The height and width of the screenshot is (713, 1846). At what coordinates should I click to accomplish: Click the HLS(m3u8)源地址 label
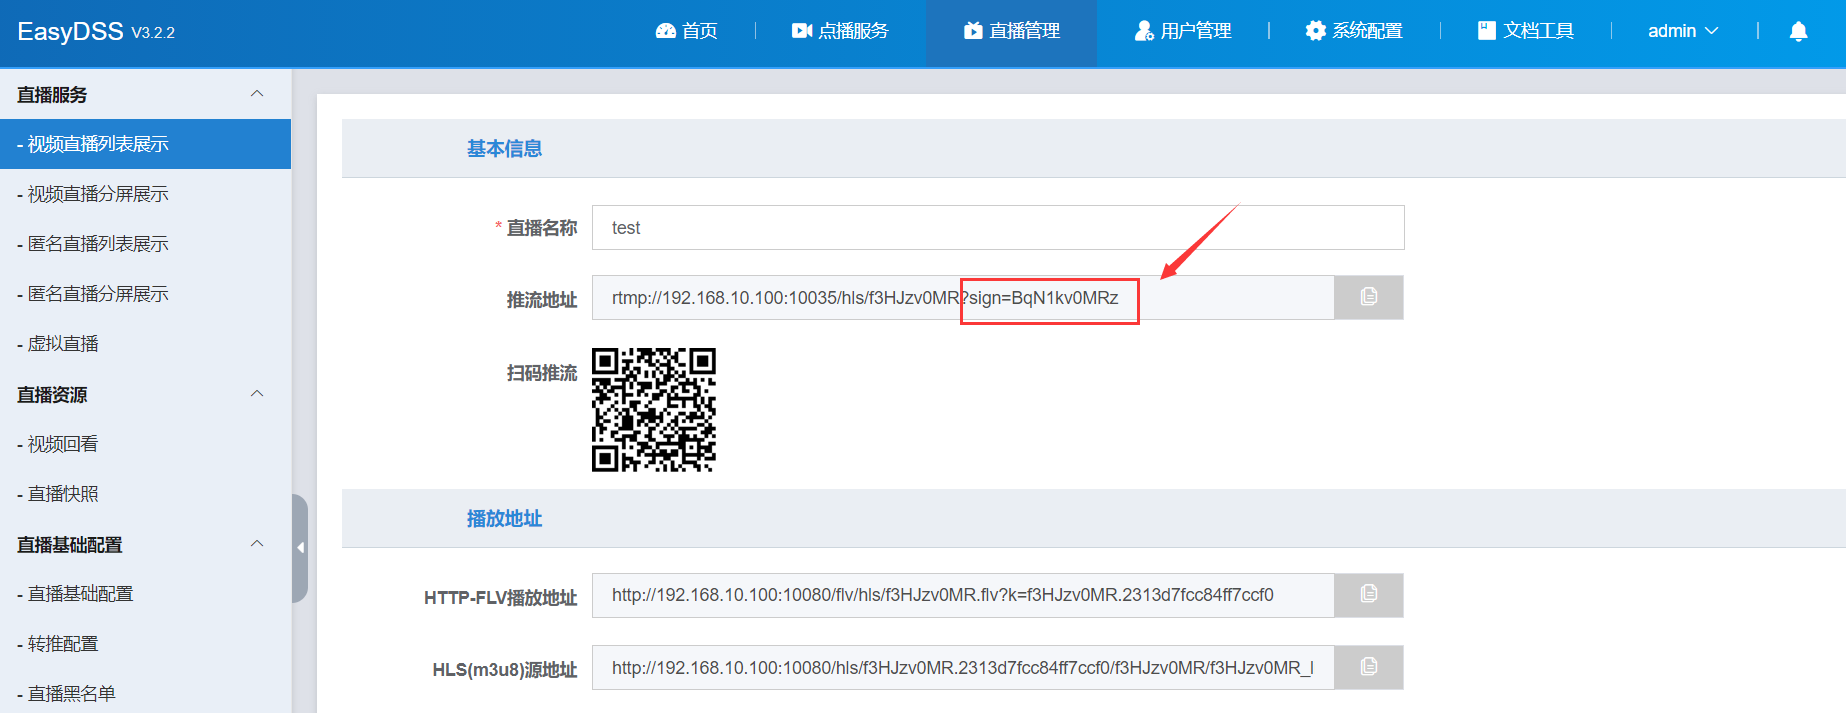(505, 670)
